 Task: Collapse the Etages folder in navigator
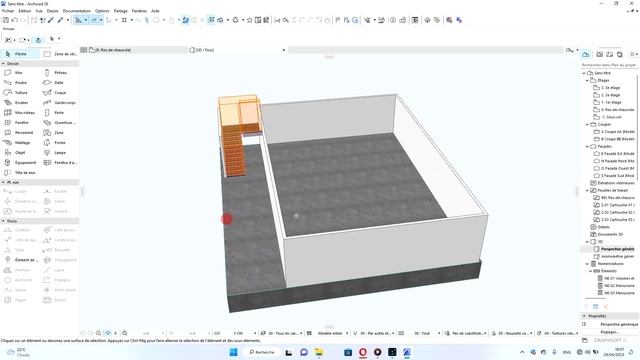point(587,80)
